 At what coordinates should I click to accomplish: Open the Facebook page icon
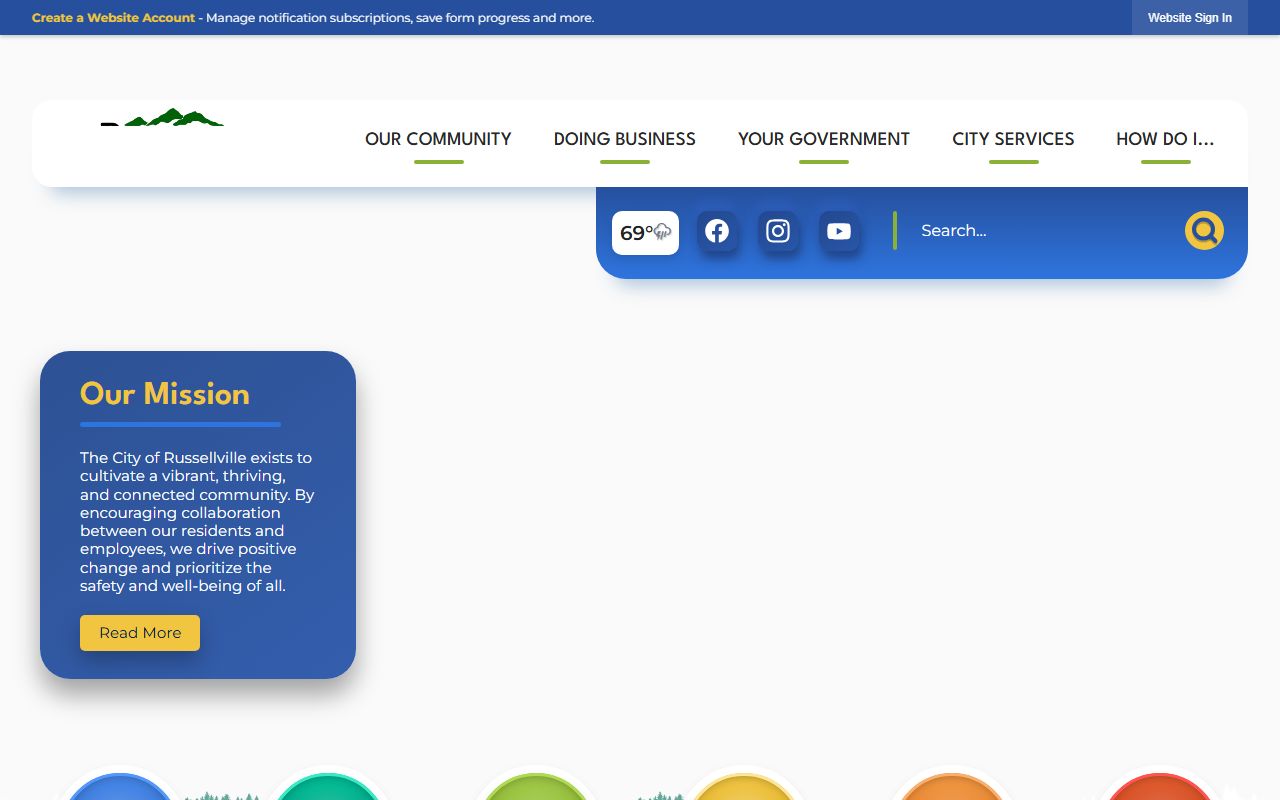coord(717,232)
